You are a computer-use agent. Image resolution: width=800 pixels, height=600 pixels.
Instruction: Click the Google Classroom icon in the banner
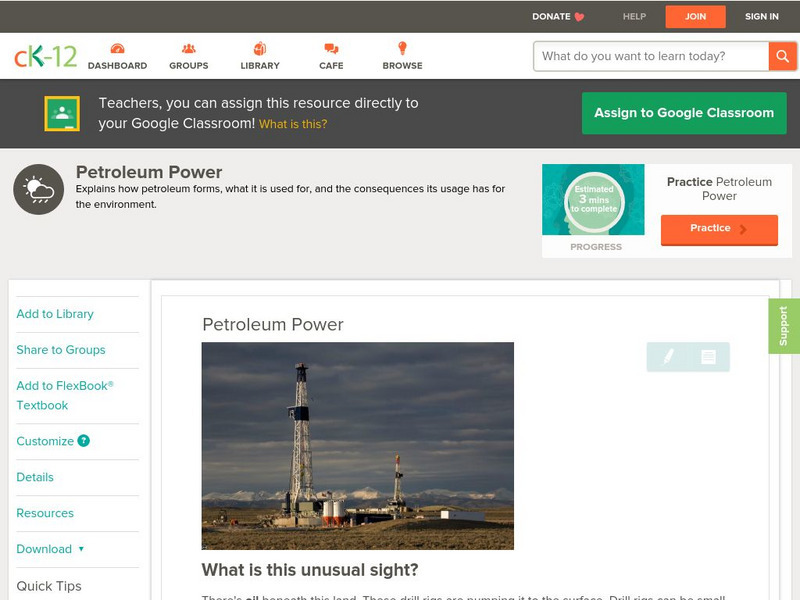(x=64, y=113)
